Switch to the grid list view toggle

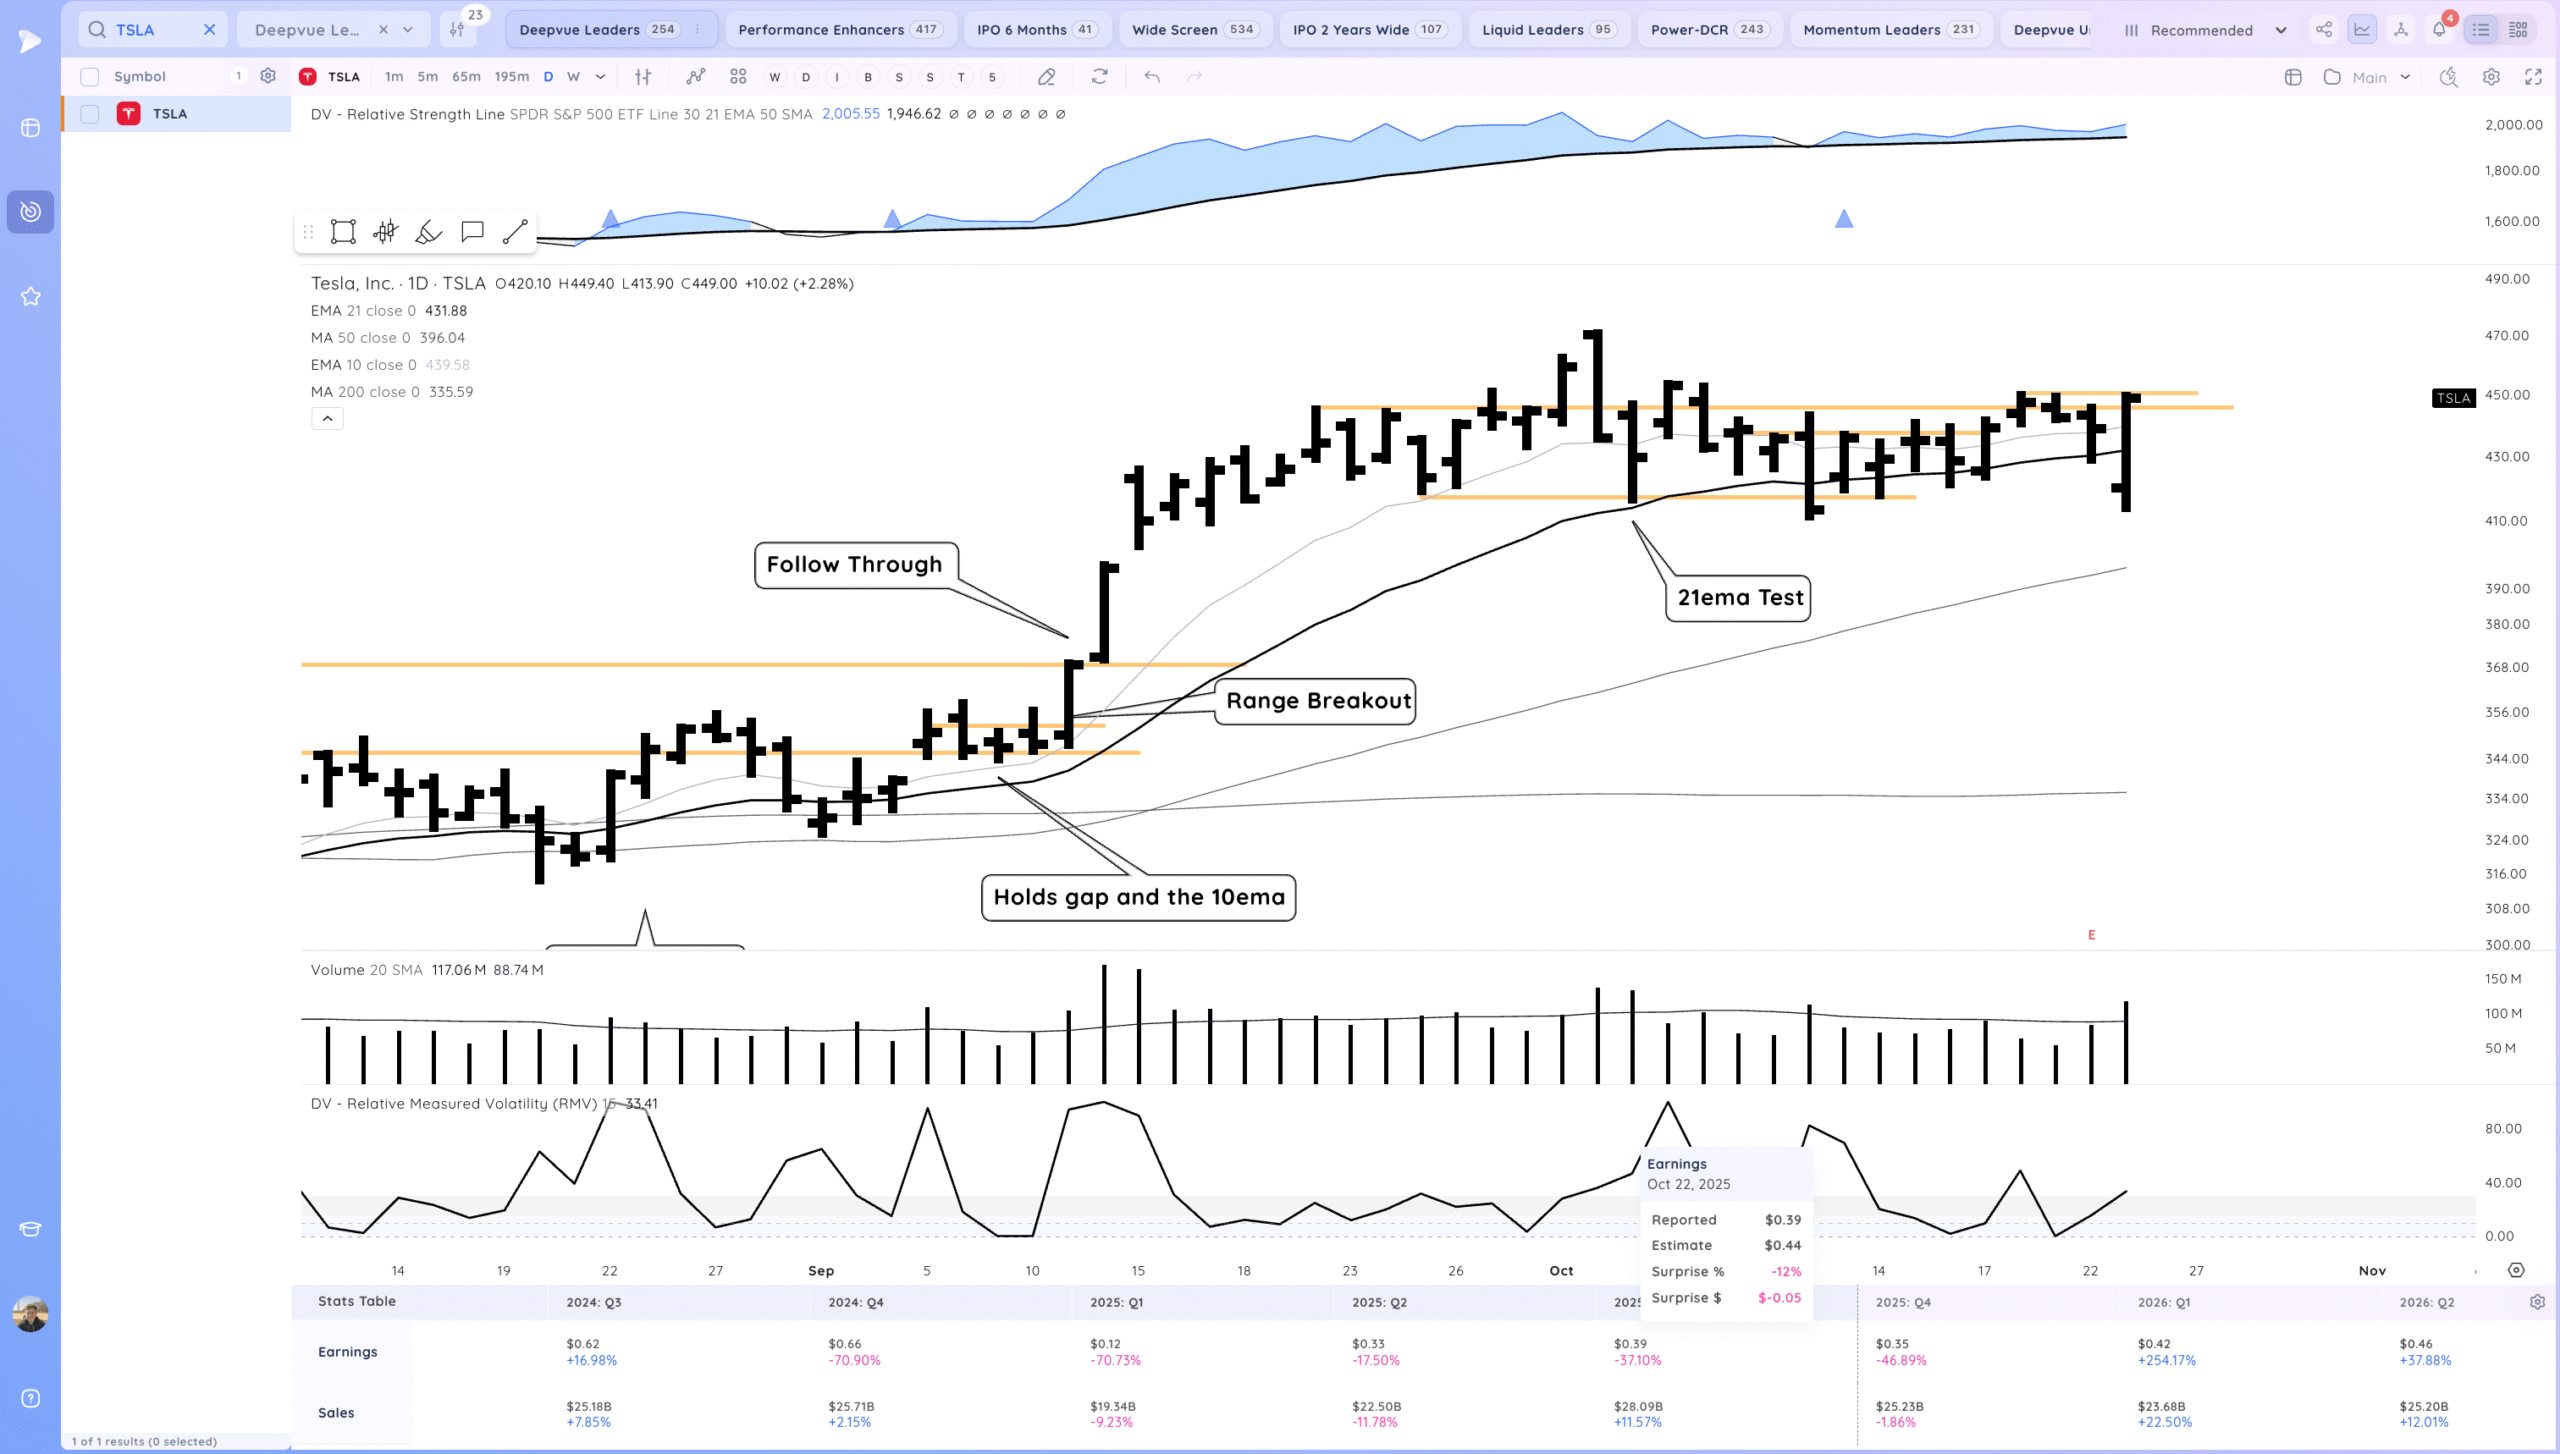2518,30
